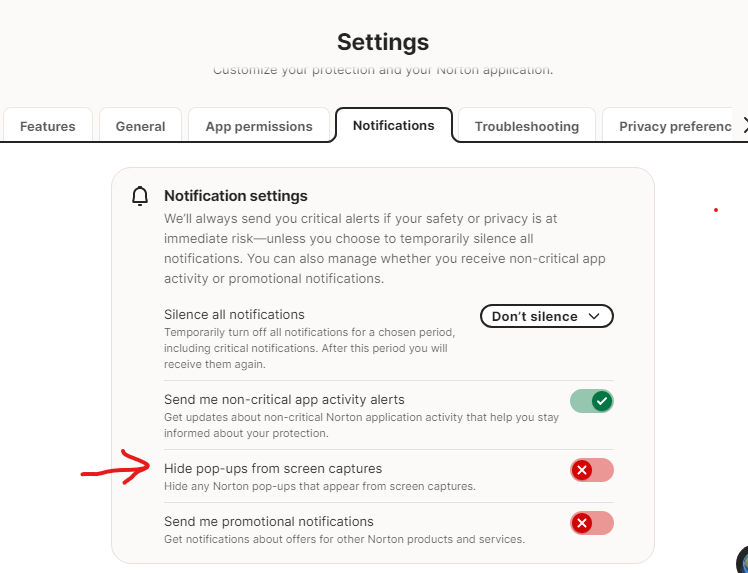Click the chevron in Don't silence dropdown
748x573 pixels.
[594, 316]
